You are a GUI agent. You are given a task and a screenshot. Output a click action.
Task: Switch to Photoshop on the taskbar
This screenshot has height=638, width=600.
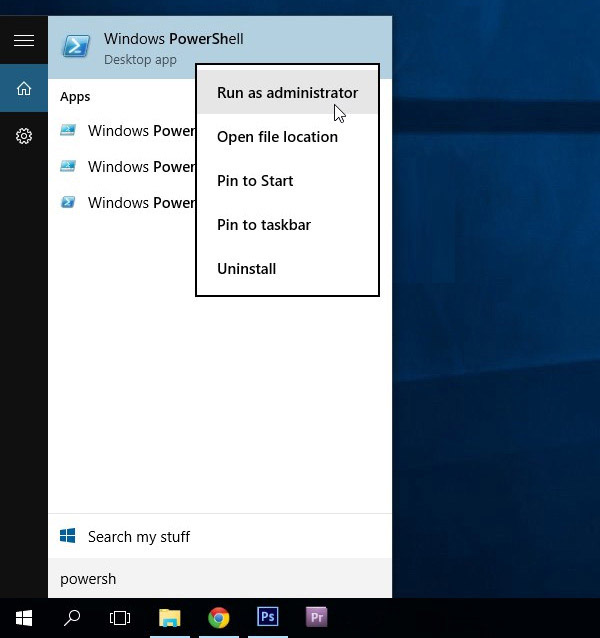[267, 617]
